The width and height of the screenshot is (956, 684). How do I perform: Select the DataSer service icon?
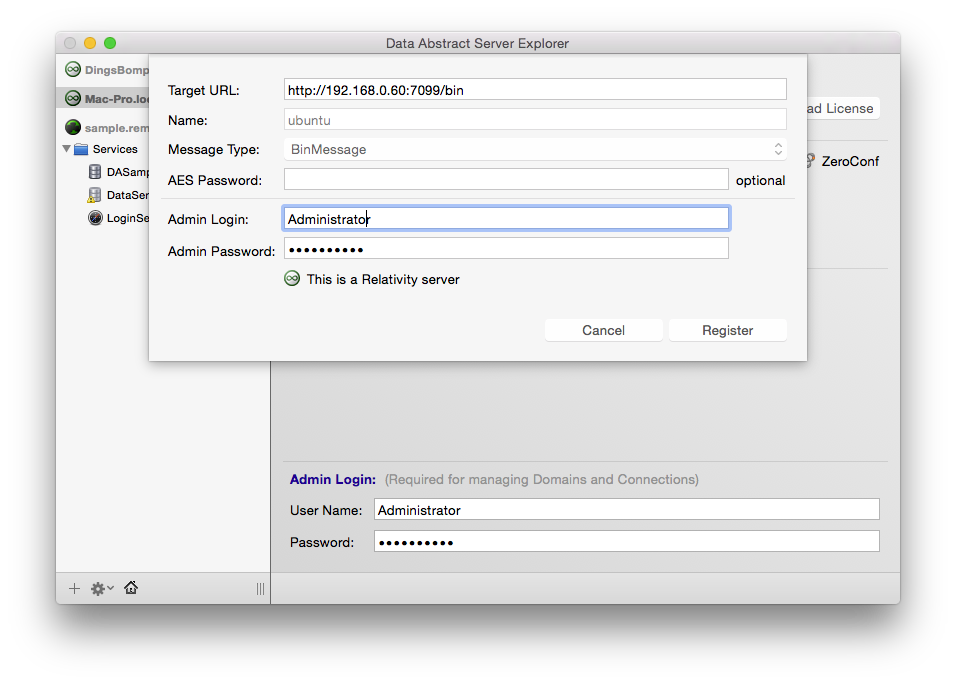tap(95, 195)
